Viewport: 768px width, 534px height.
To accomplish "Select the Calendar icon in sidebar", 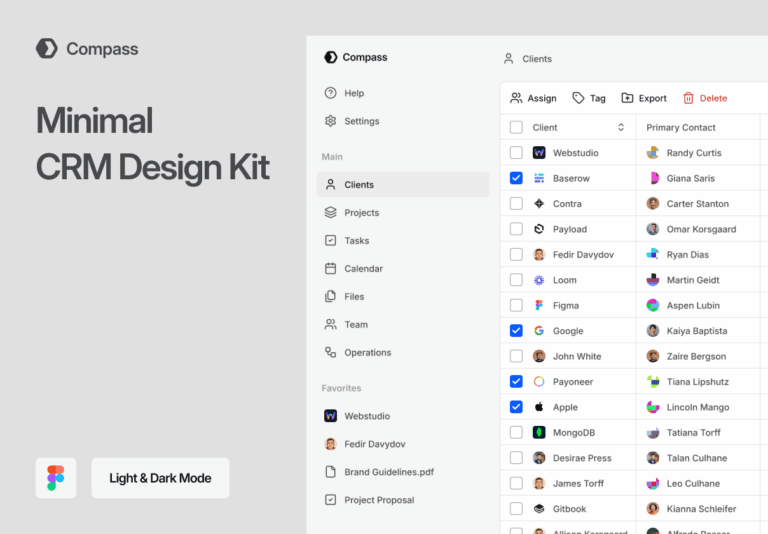I will (331, 269).
